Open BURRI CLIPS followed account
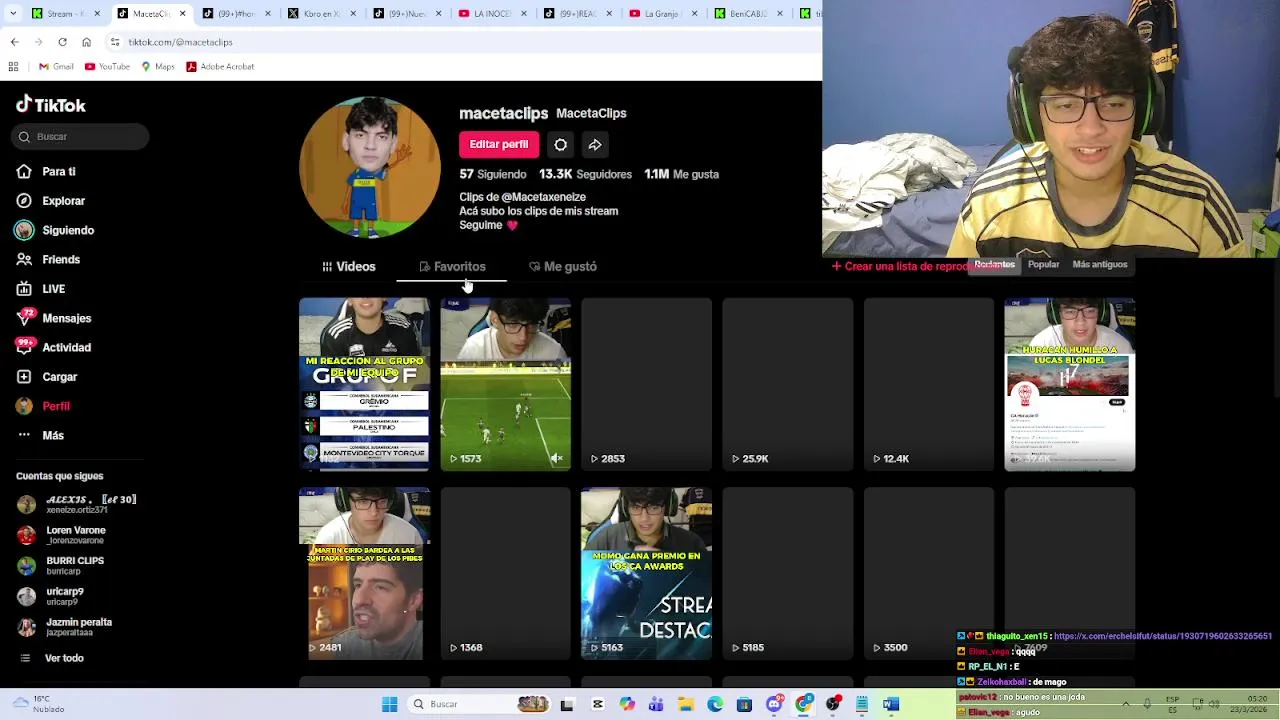 pos(61,566)
